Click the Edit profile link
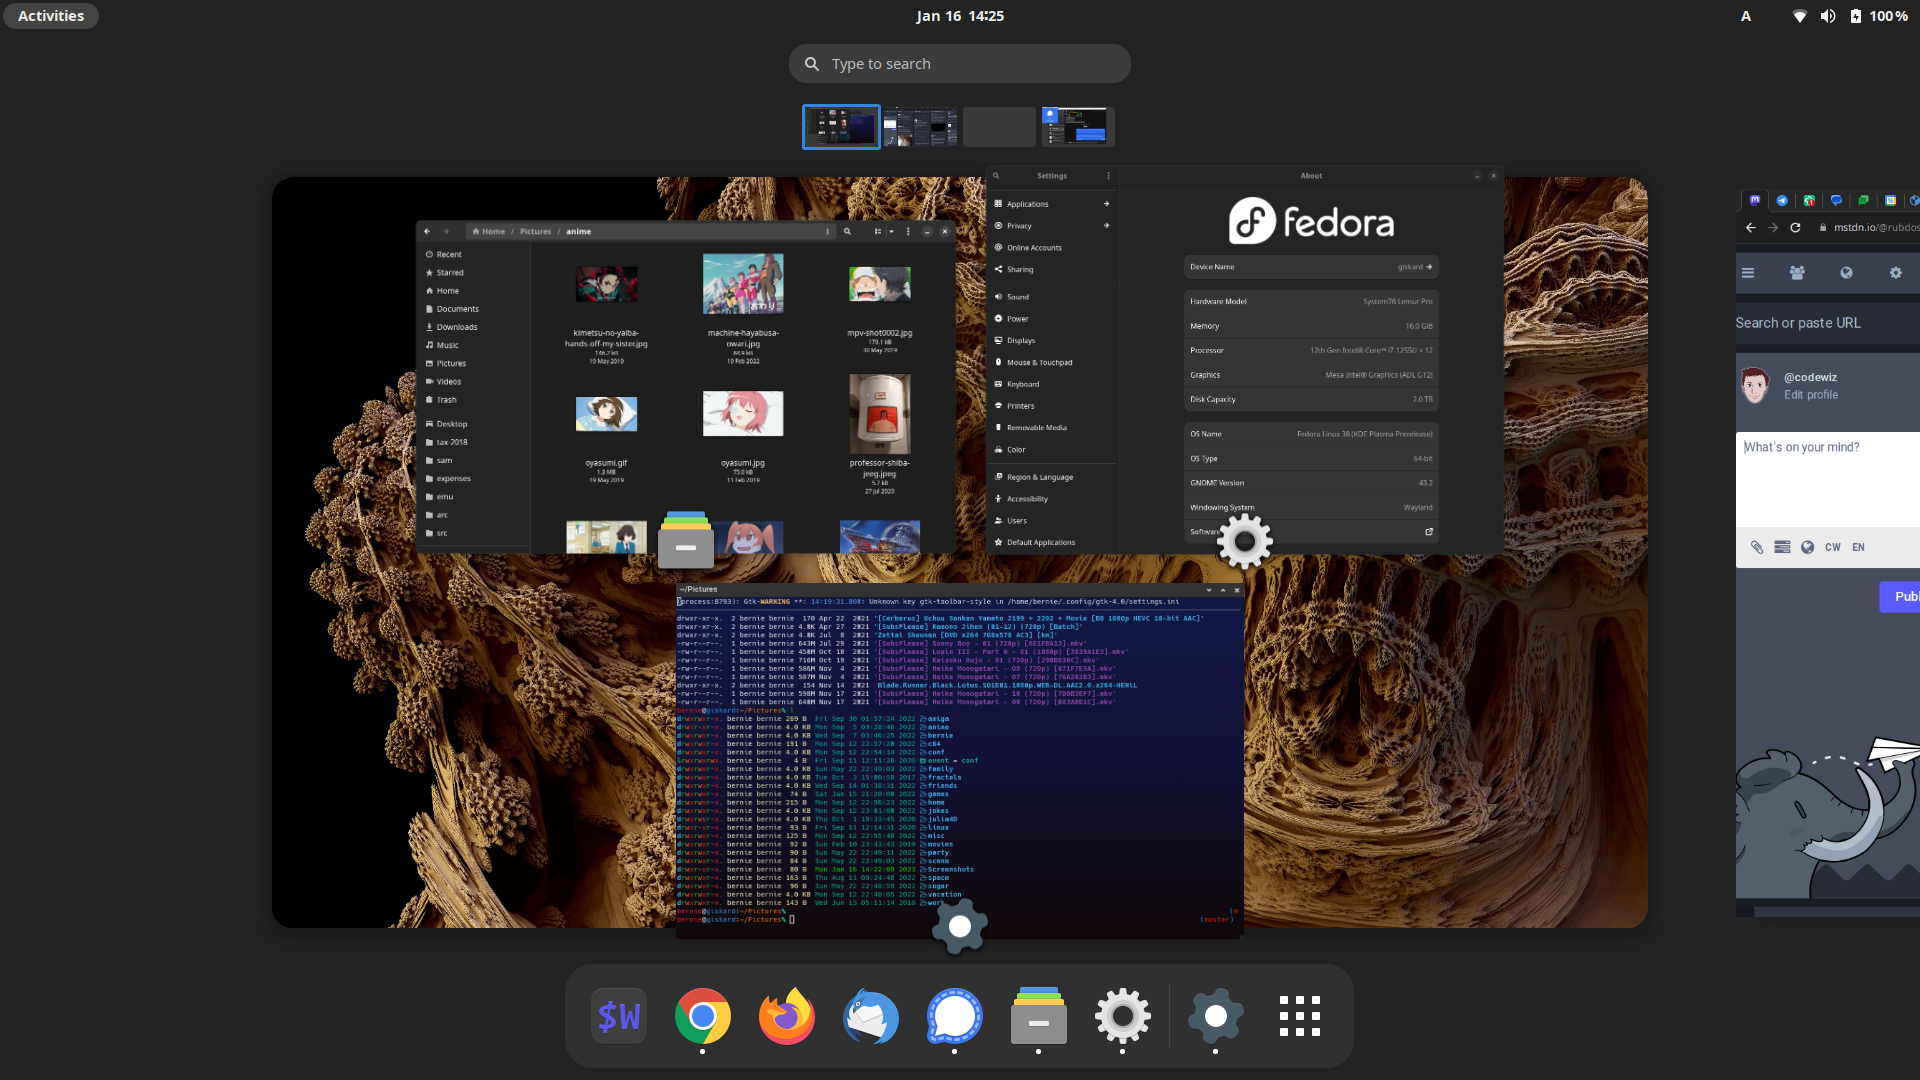The width and height of the screenshot is (1920, 1080). pos(1810,395)
